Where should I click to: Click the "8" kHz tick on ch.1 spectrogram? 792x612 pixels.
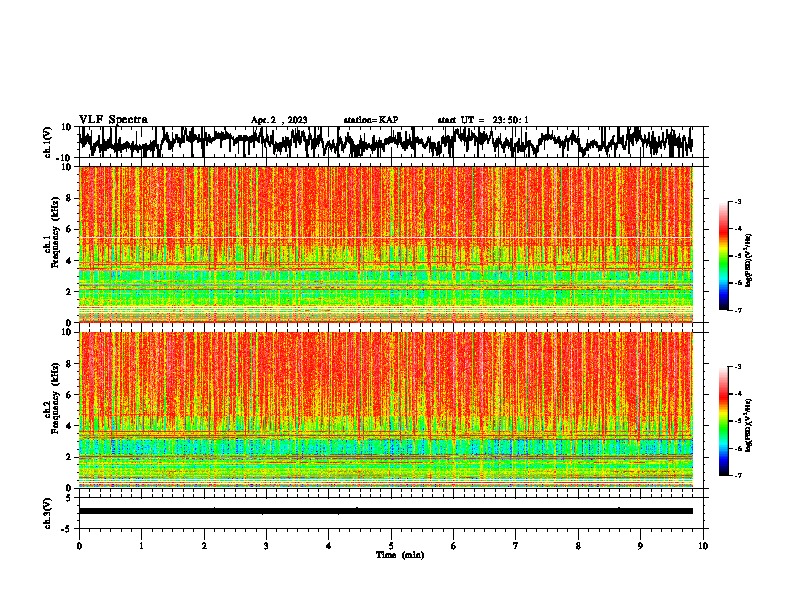(x=69, y=198)
